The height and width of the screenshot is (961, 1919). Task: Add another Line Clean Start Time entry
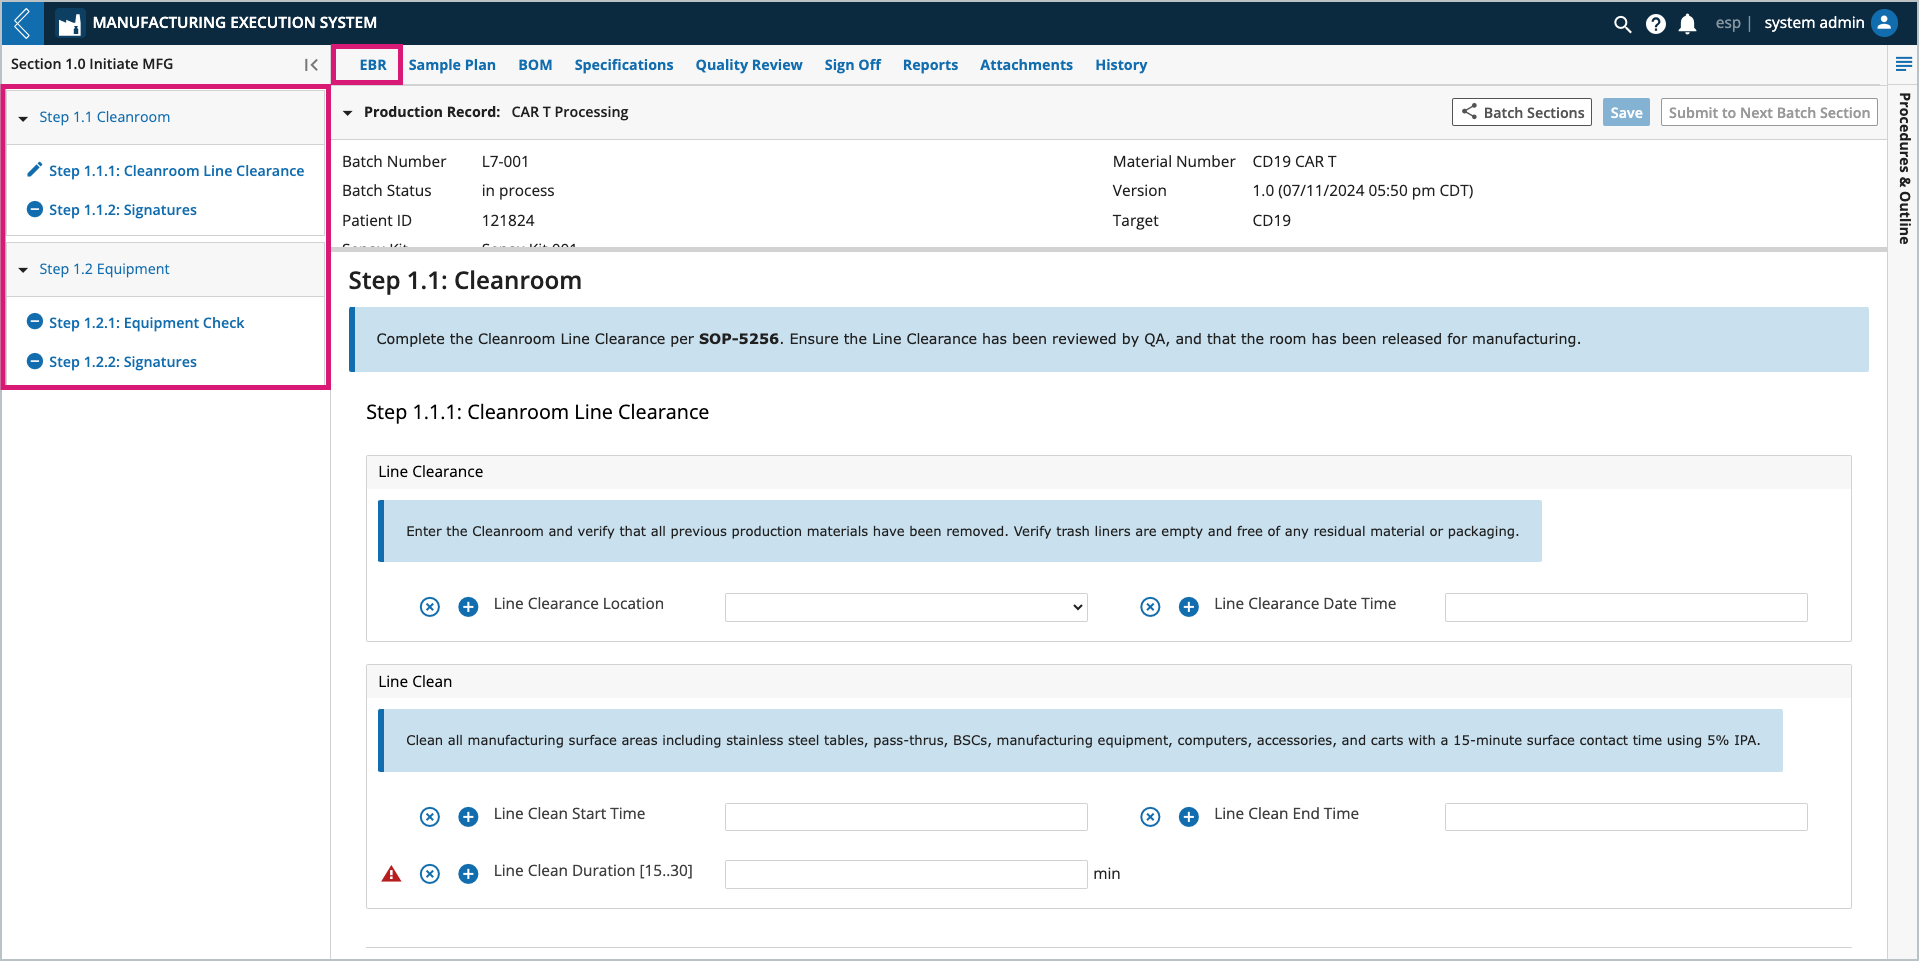468,817
